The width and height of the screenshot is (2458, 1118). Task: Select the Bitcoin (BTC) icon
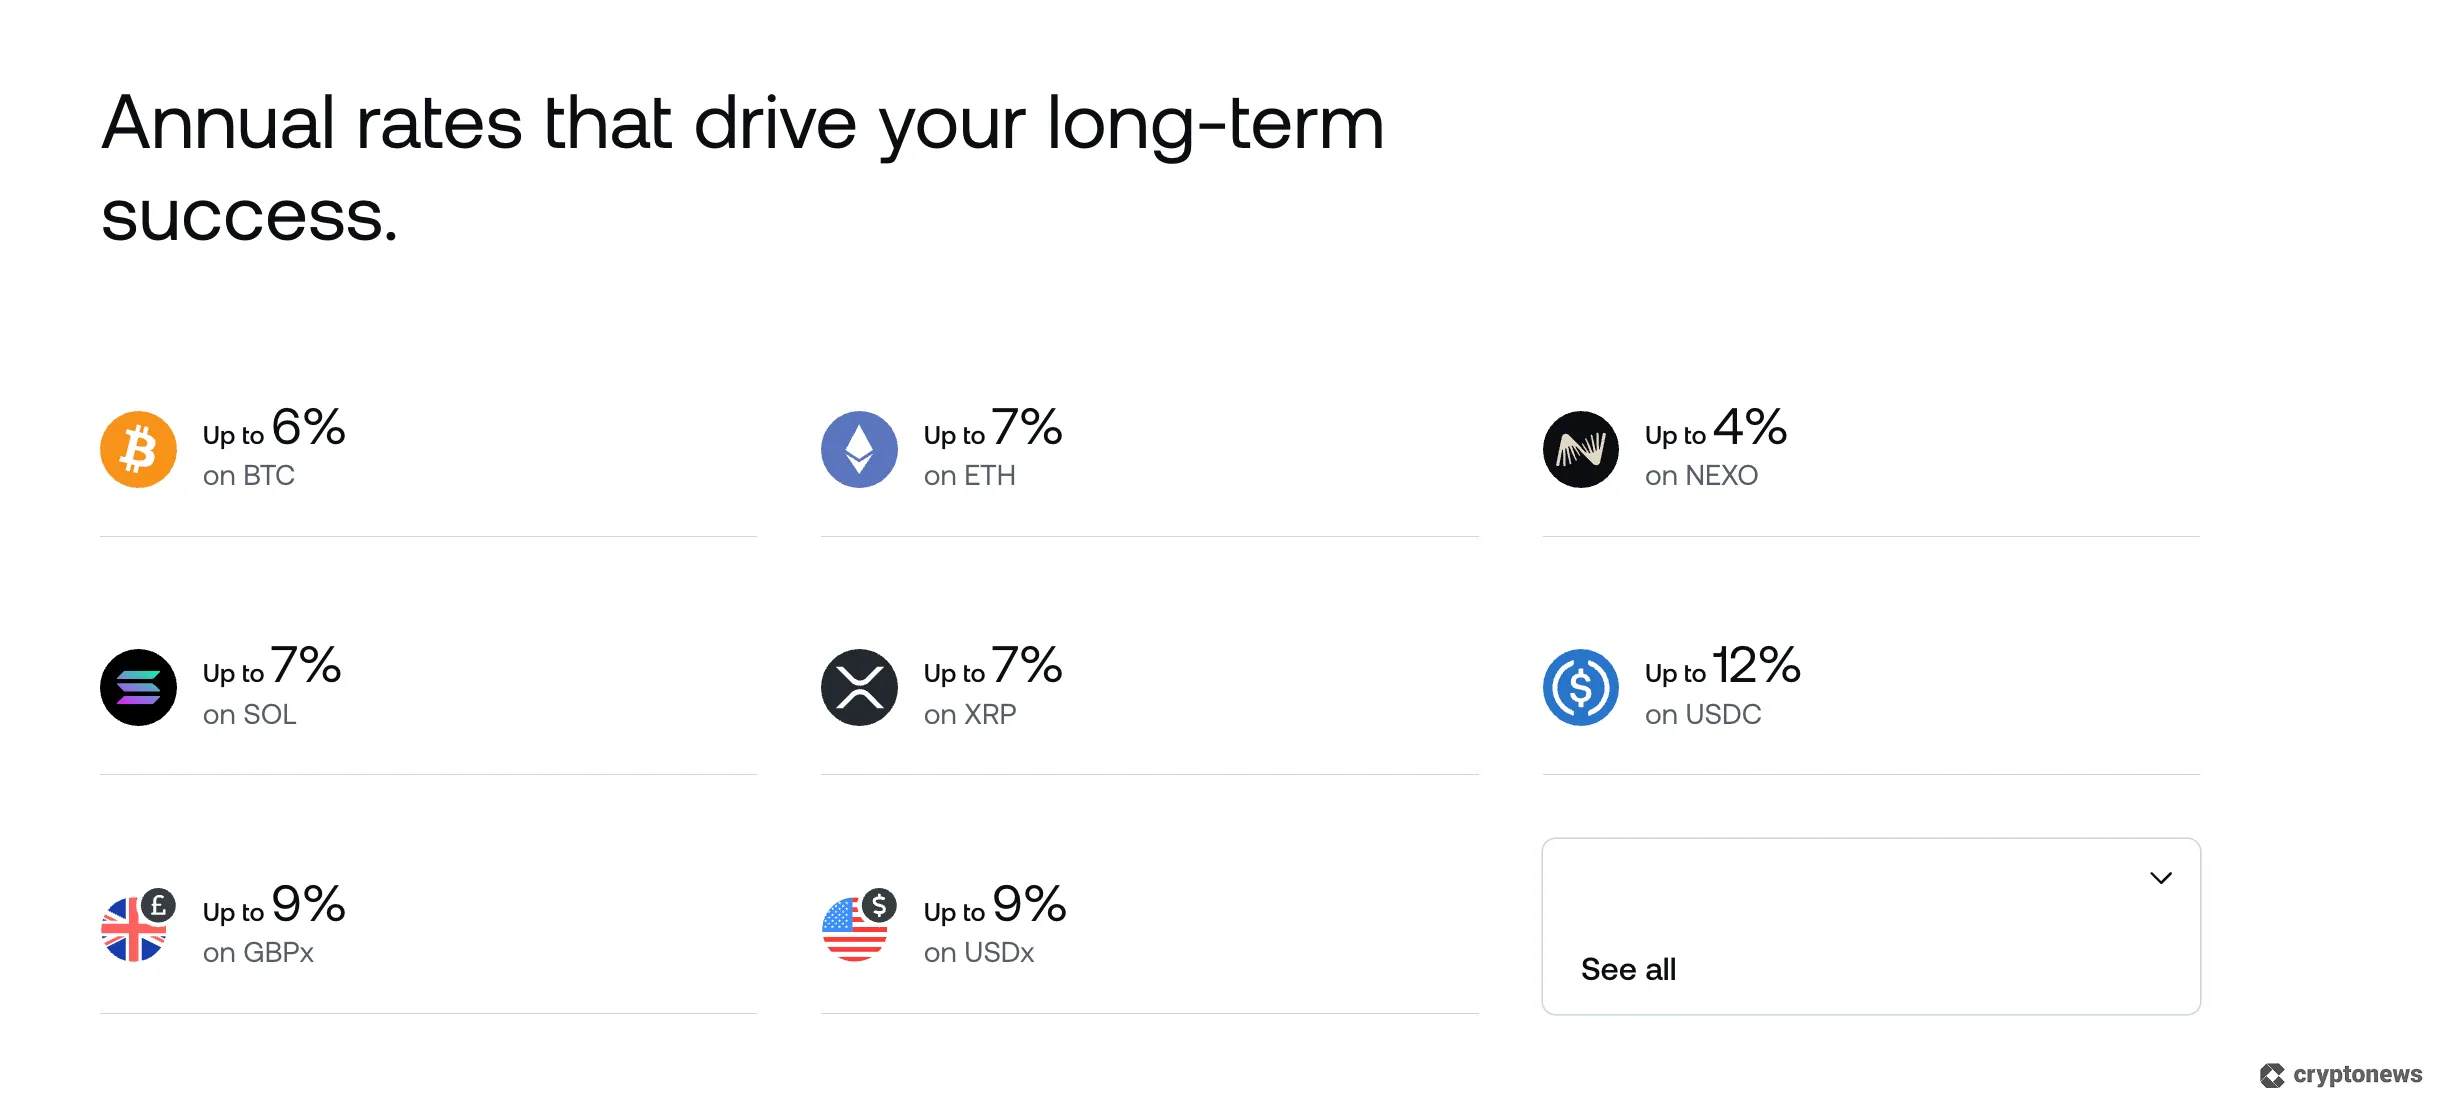pos(138,449)
